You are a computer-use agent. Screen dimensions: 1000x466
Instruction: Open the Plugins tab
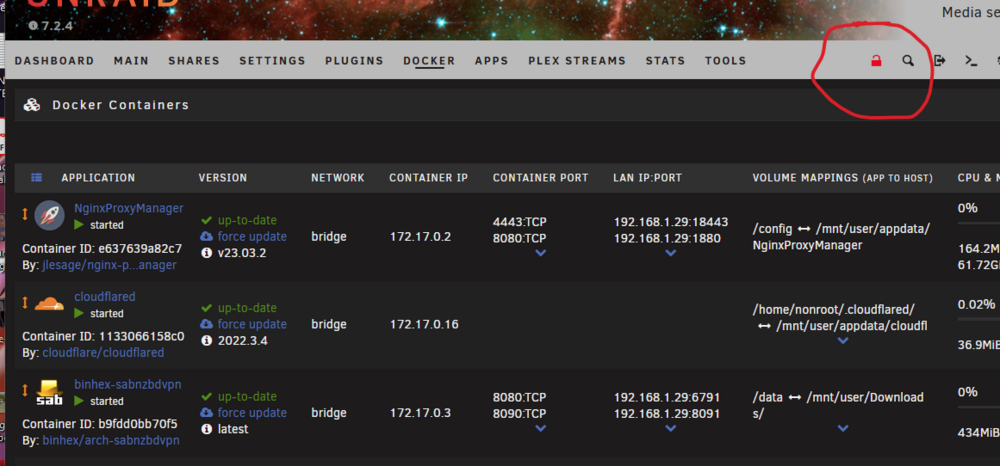(354, 61)
